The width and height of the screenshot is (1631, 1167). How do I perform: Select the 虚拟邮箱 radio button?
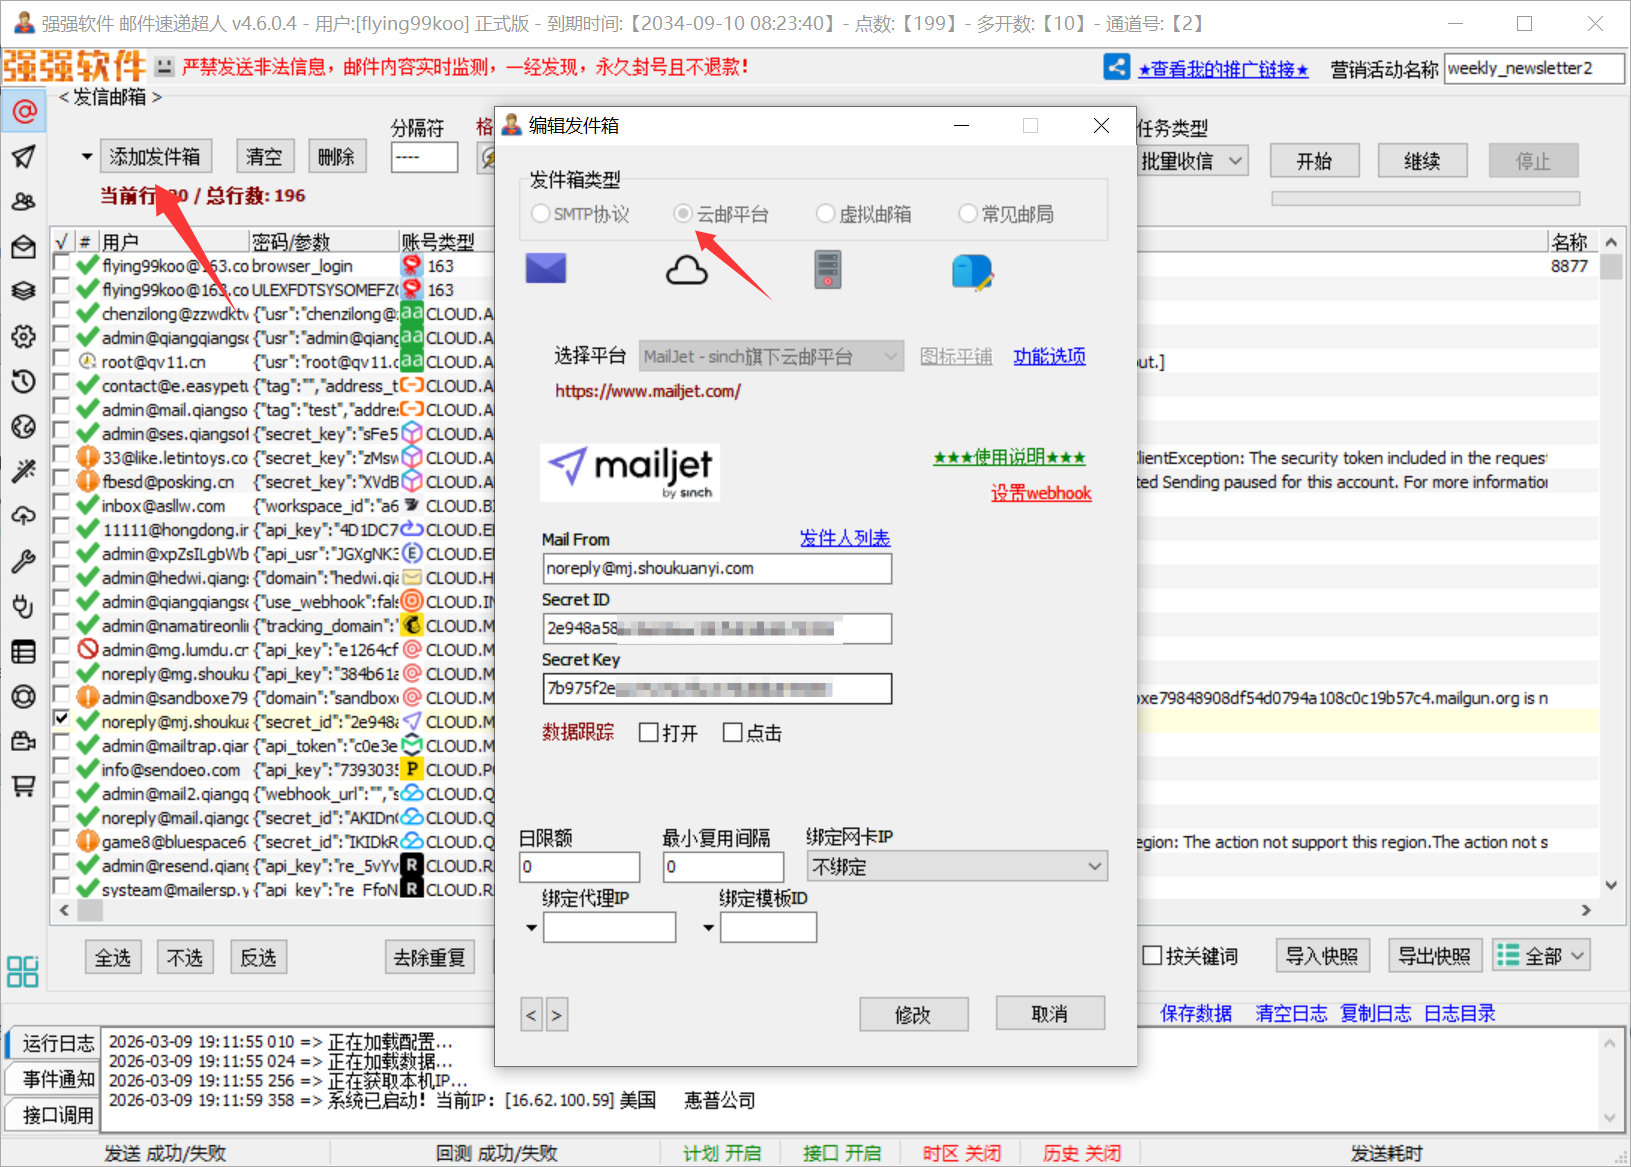coord(826,214)
